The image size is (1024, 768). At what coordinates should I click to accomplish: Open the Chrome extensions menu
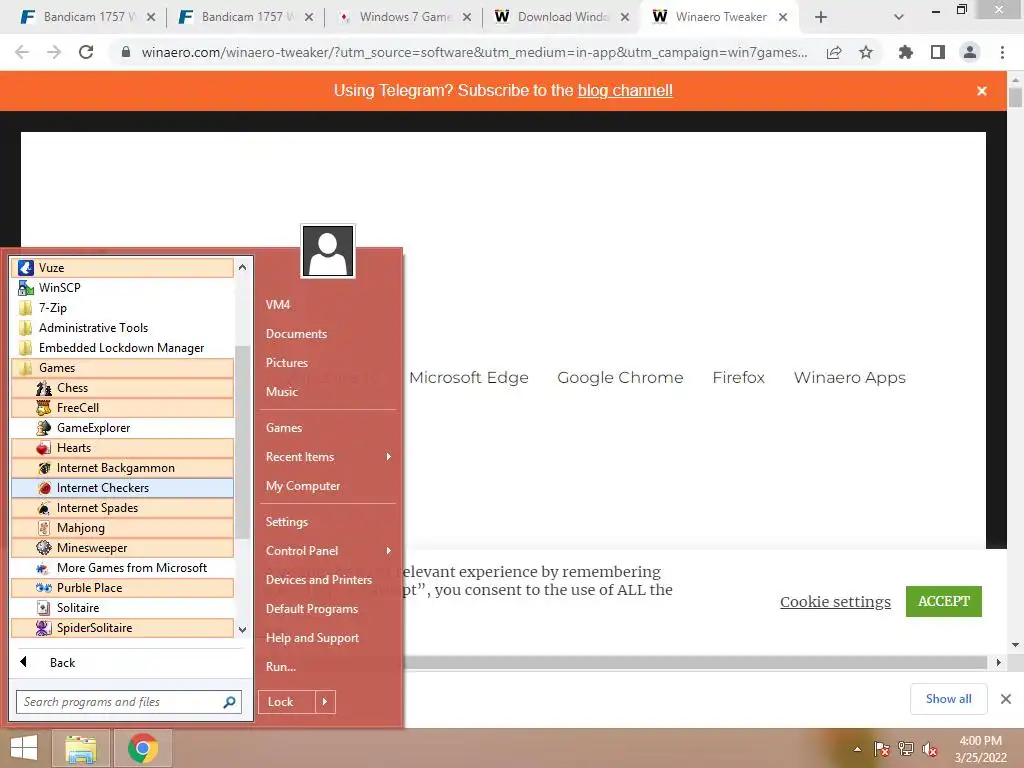coord(906,52)
